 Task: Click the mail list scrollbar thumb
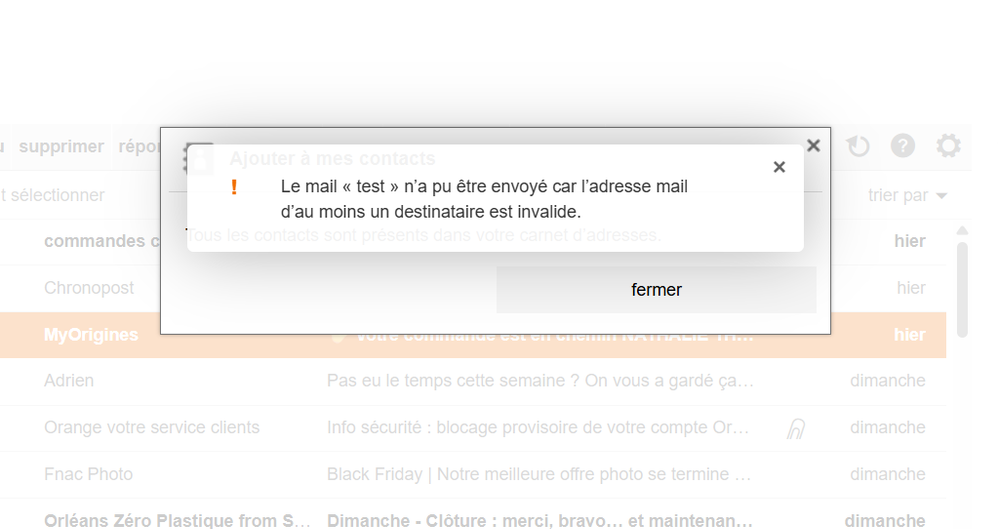pos(962,290)
